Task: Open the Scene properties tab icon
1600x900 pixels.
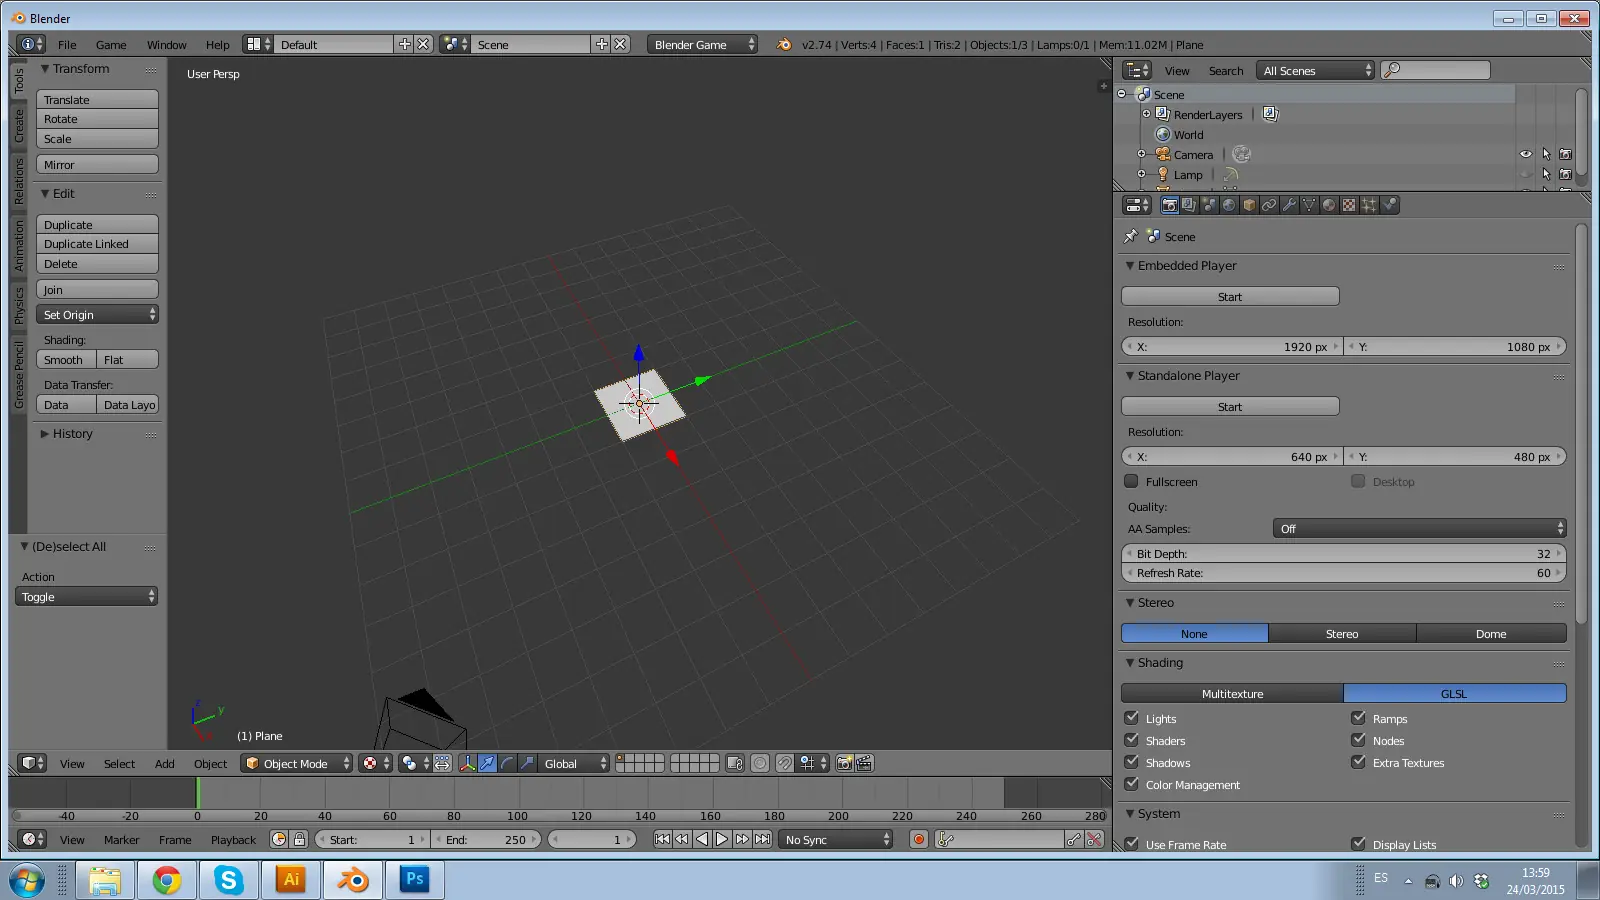Action: tap(1209, 205)
